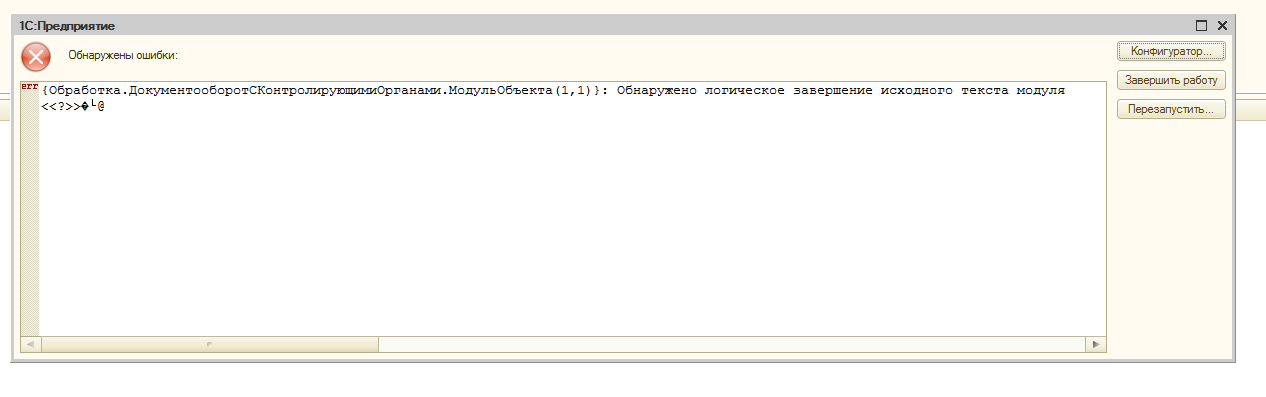Select the error line starting with {Обработка.
Screen dimensions: 1266x397
tap(553, 91)
